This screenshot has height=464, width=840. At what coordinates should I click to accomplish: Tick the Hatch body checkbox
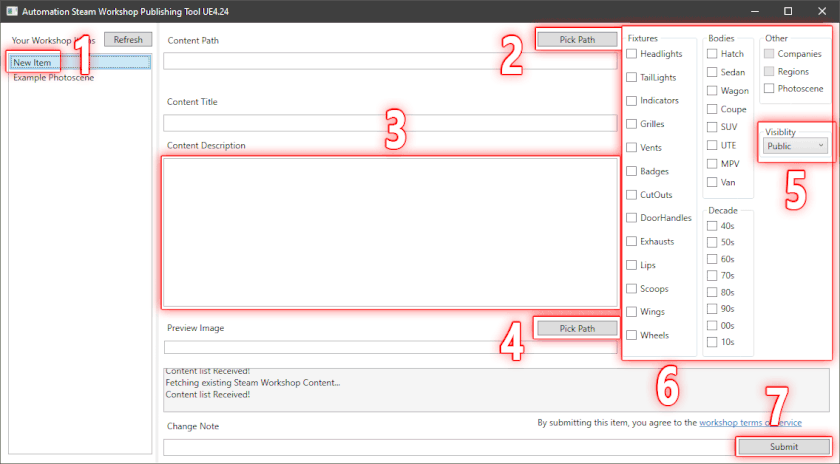tap(712, 54)
